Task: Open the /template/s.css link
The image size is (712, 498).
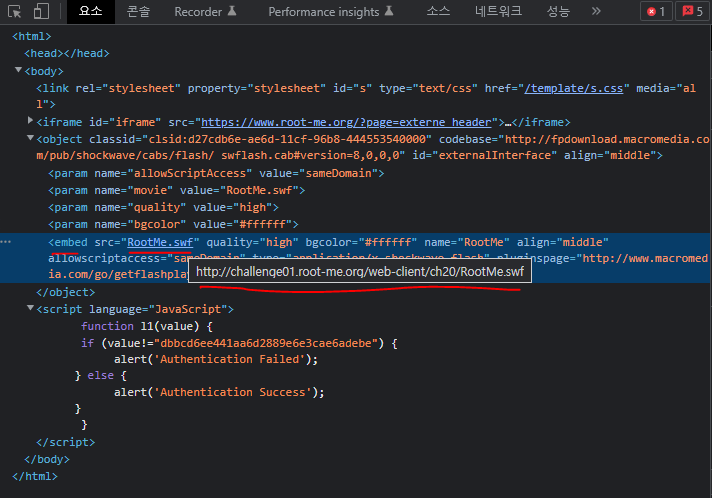Action: 574,88
